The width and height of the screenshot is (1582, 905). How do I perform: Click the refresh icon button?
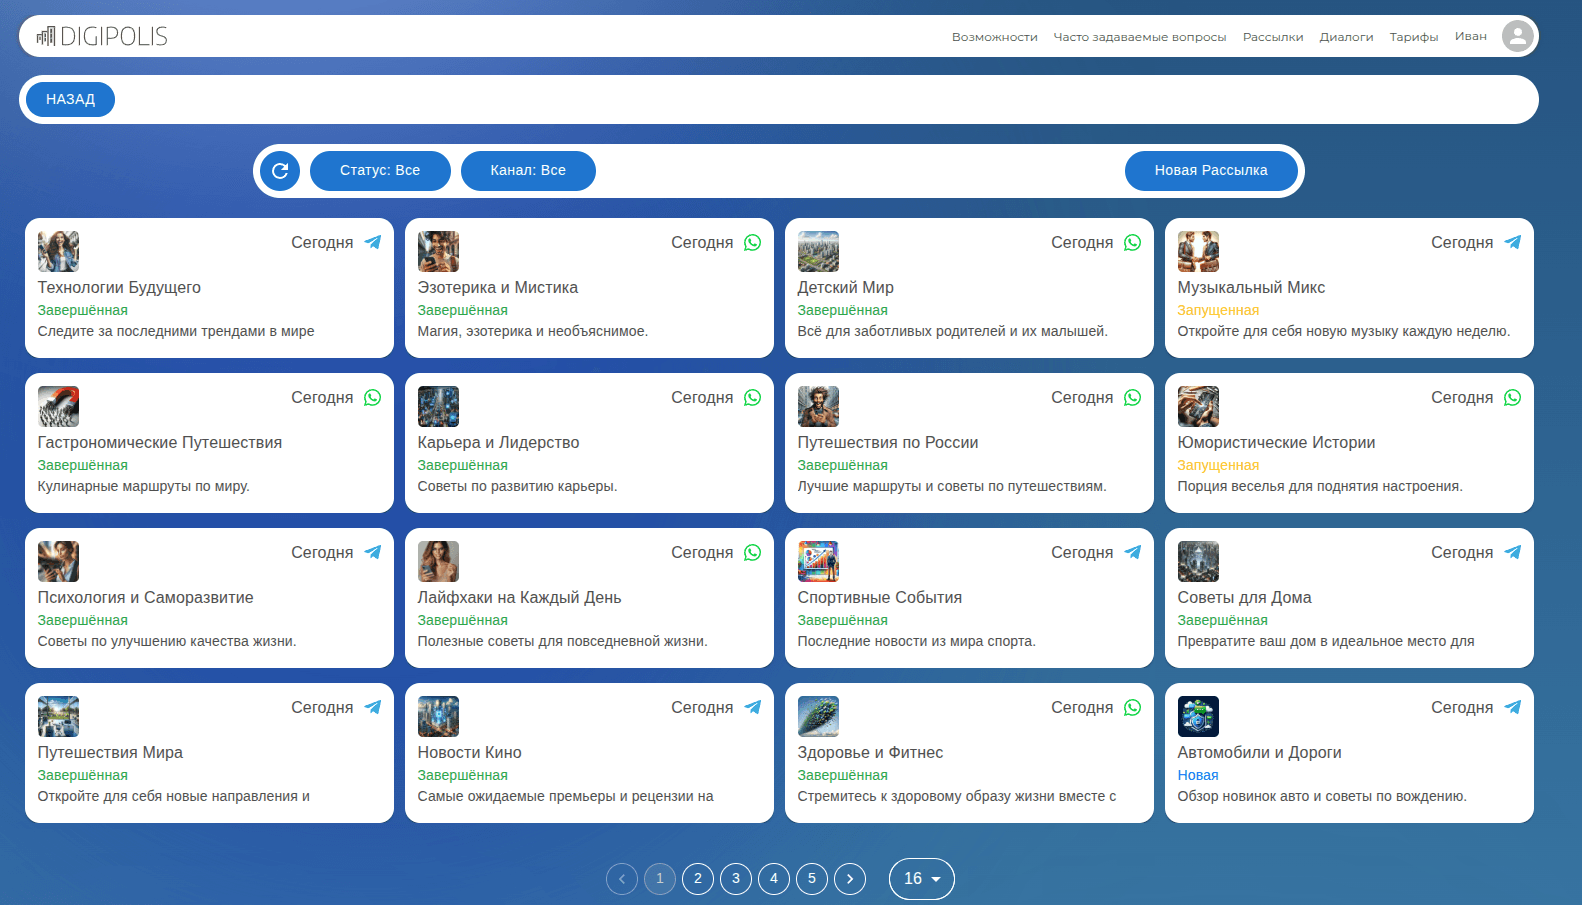(280, 171)
